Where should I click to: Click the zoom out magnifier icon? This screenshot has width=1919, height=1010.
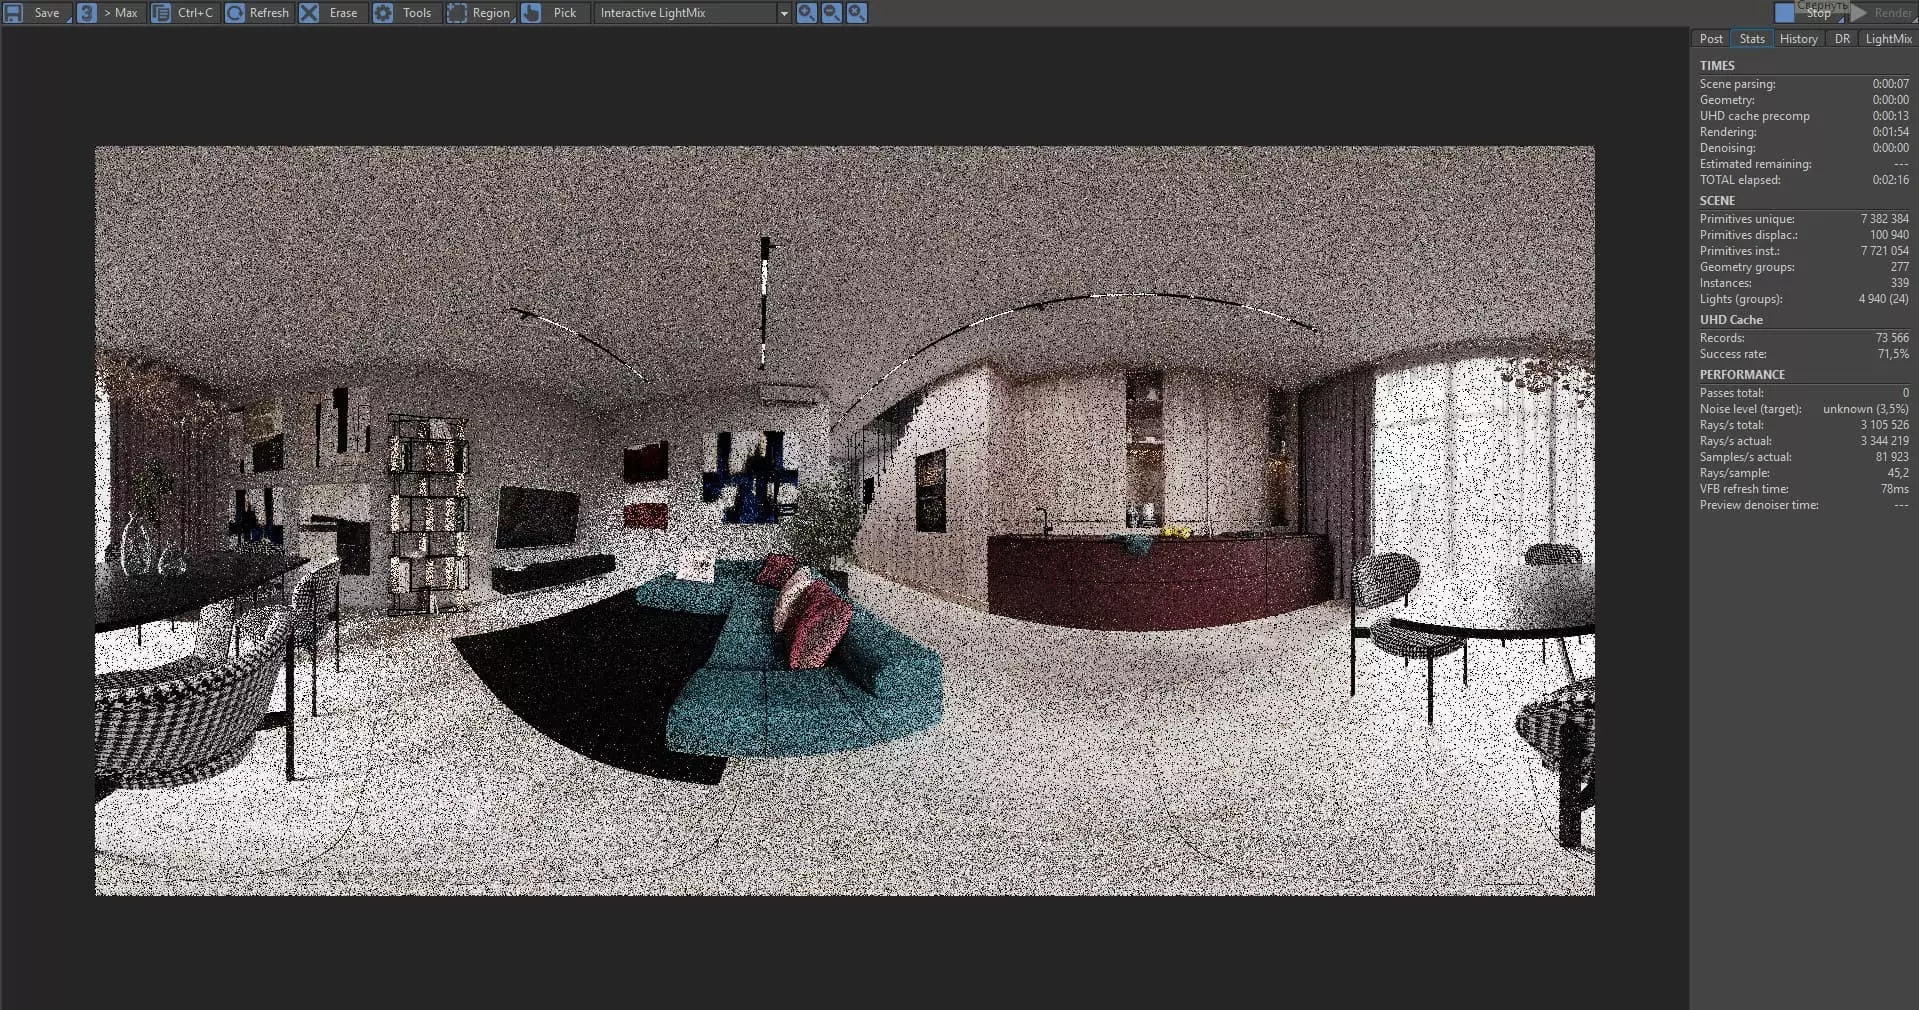click(831, 13)
